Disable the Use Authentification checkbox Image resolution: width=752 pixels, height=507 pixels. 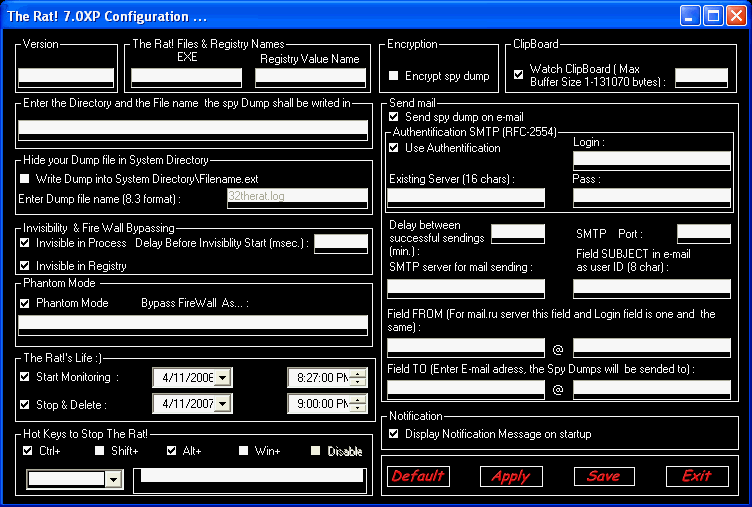coord(394,148)
